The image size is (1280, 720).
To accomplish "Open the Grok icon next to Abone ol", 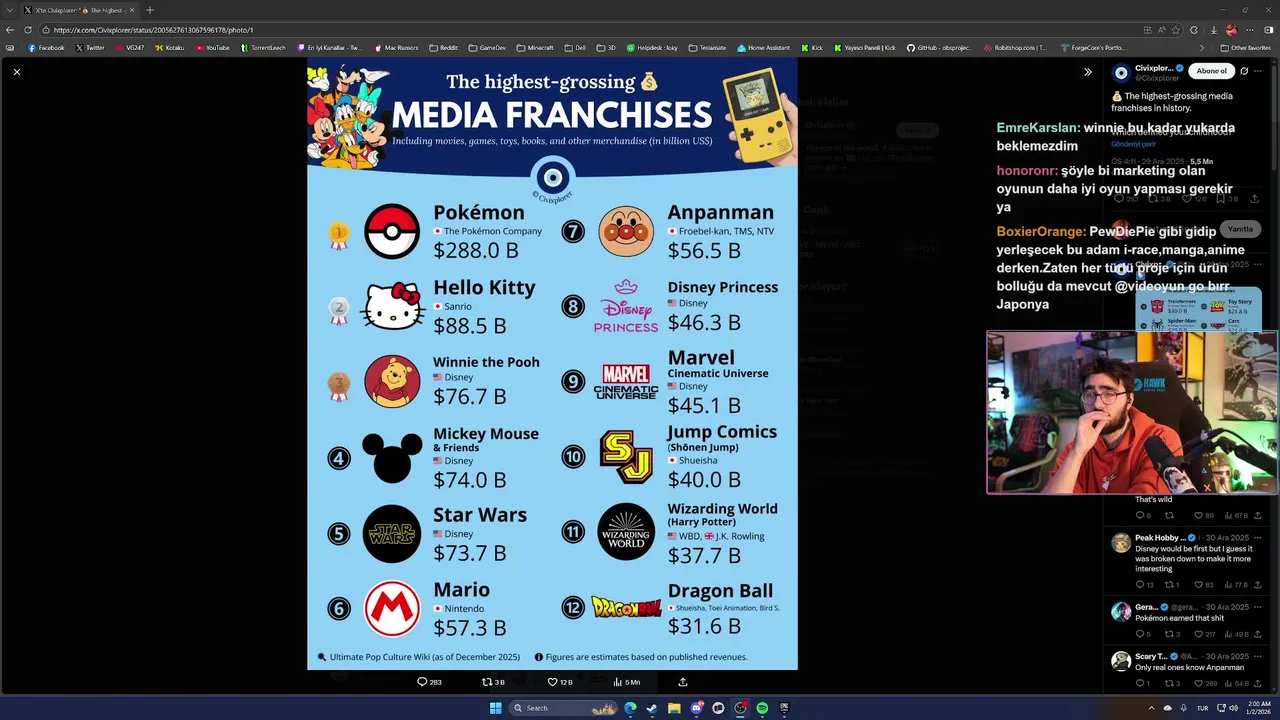I will pos(1244,71).
